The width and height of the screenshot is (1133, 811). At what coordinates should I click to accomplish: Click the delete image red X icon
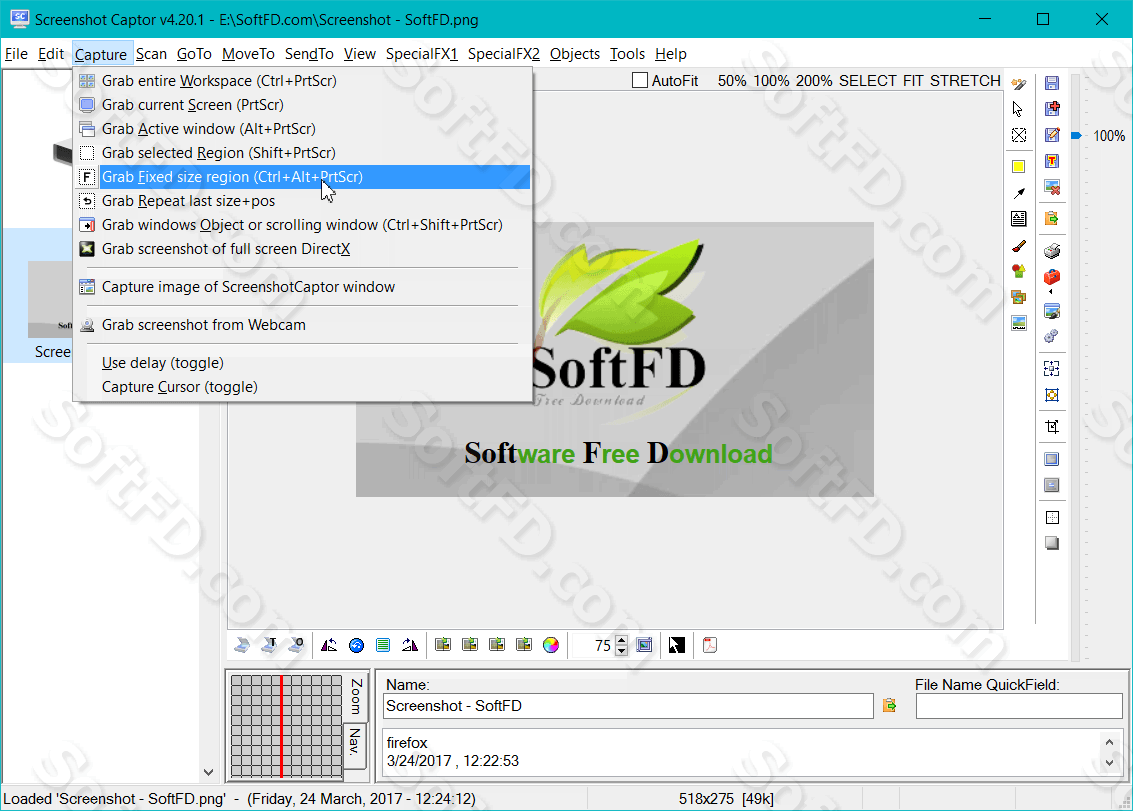click(1052, 187)
